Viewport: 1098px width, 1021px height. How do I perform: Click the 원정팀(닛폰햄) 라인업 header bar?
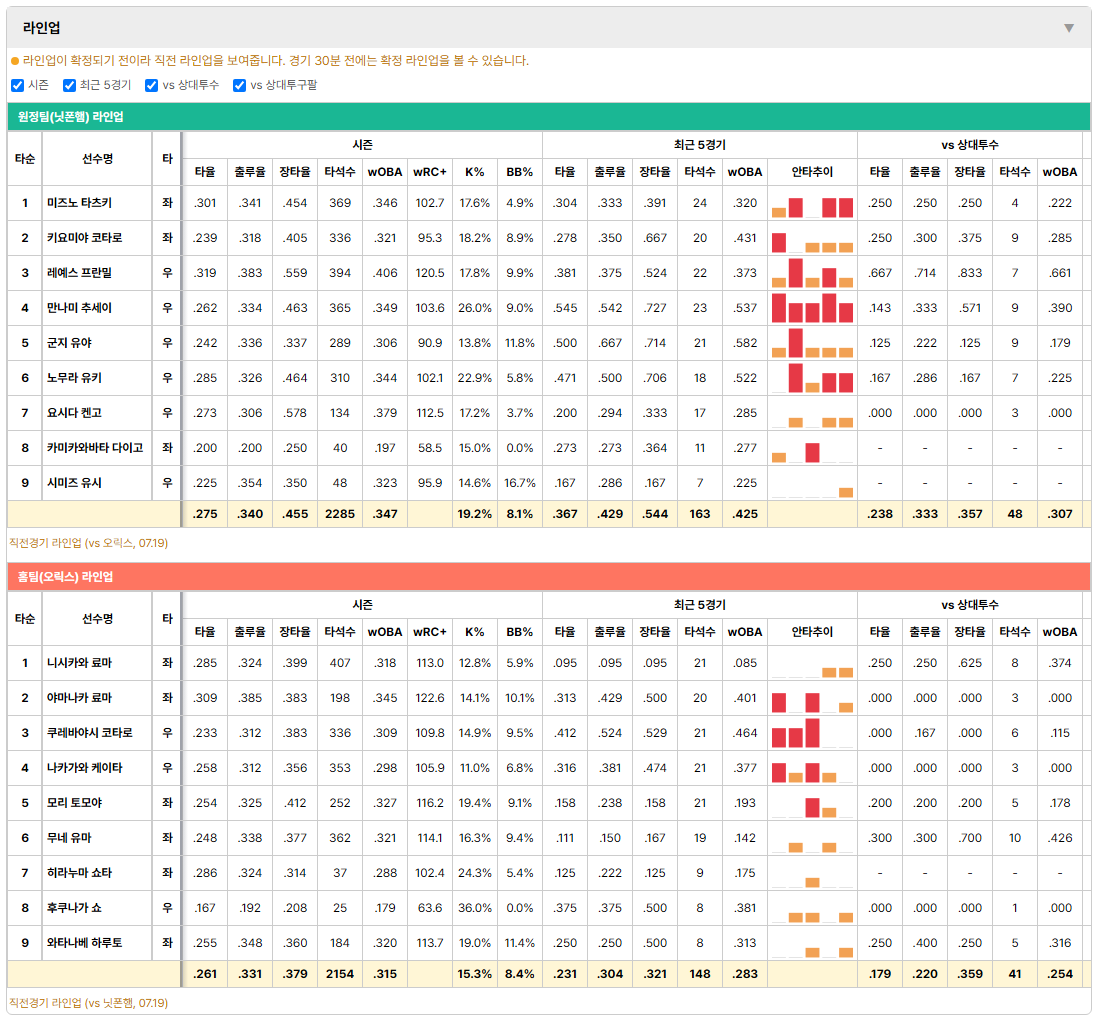pyautogui.click(x=549, y=117)
